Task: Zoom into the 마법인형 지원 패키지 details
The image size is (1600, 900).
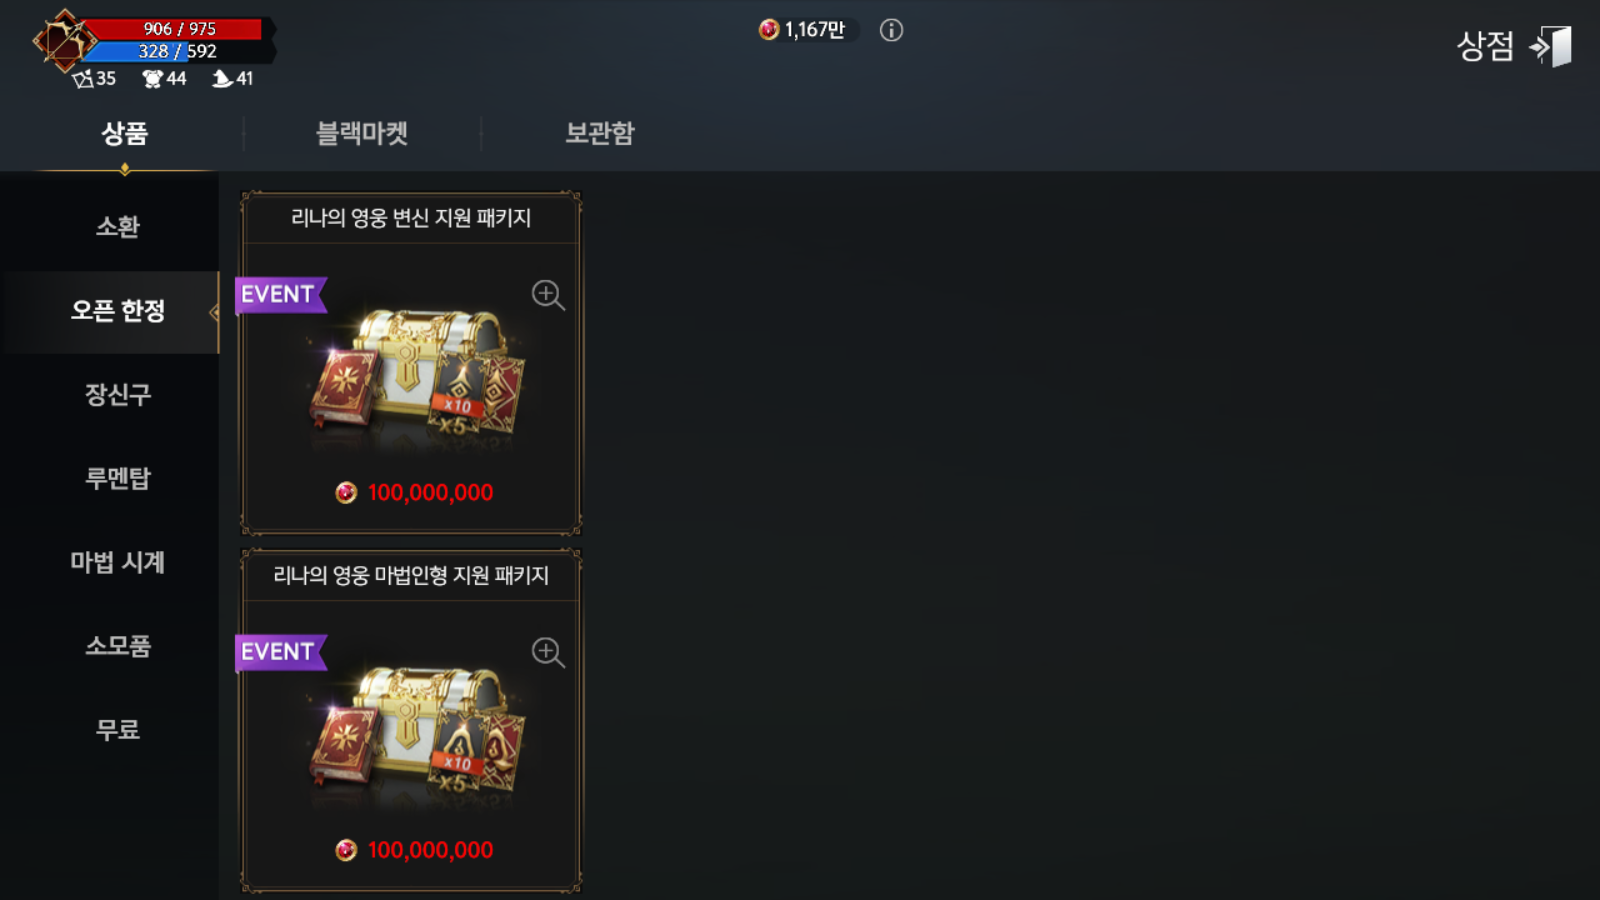Action: point(548,652)
